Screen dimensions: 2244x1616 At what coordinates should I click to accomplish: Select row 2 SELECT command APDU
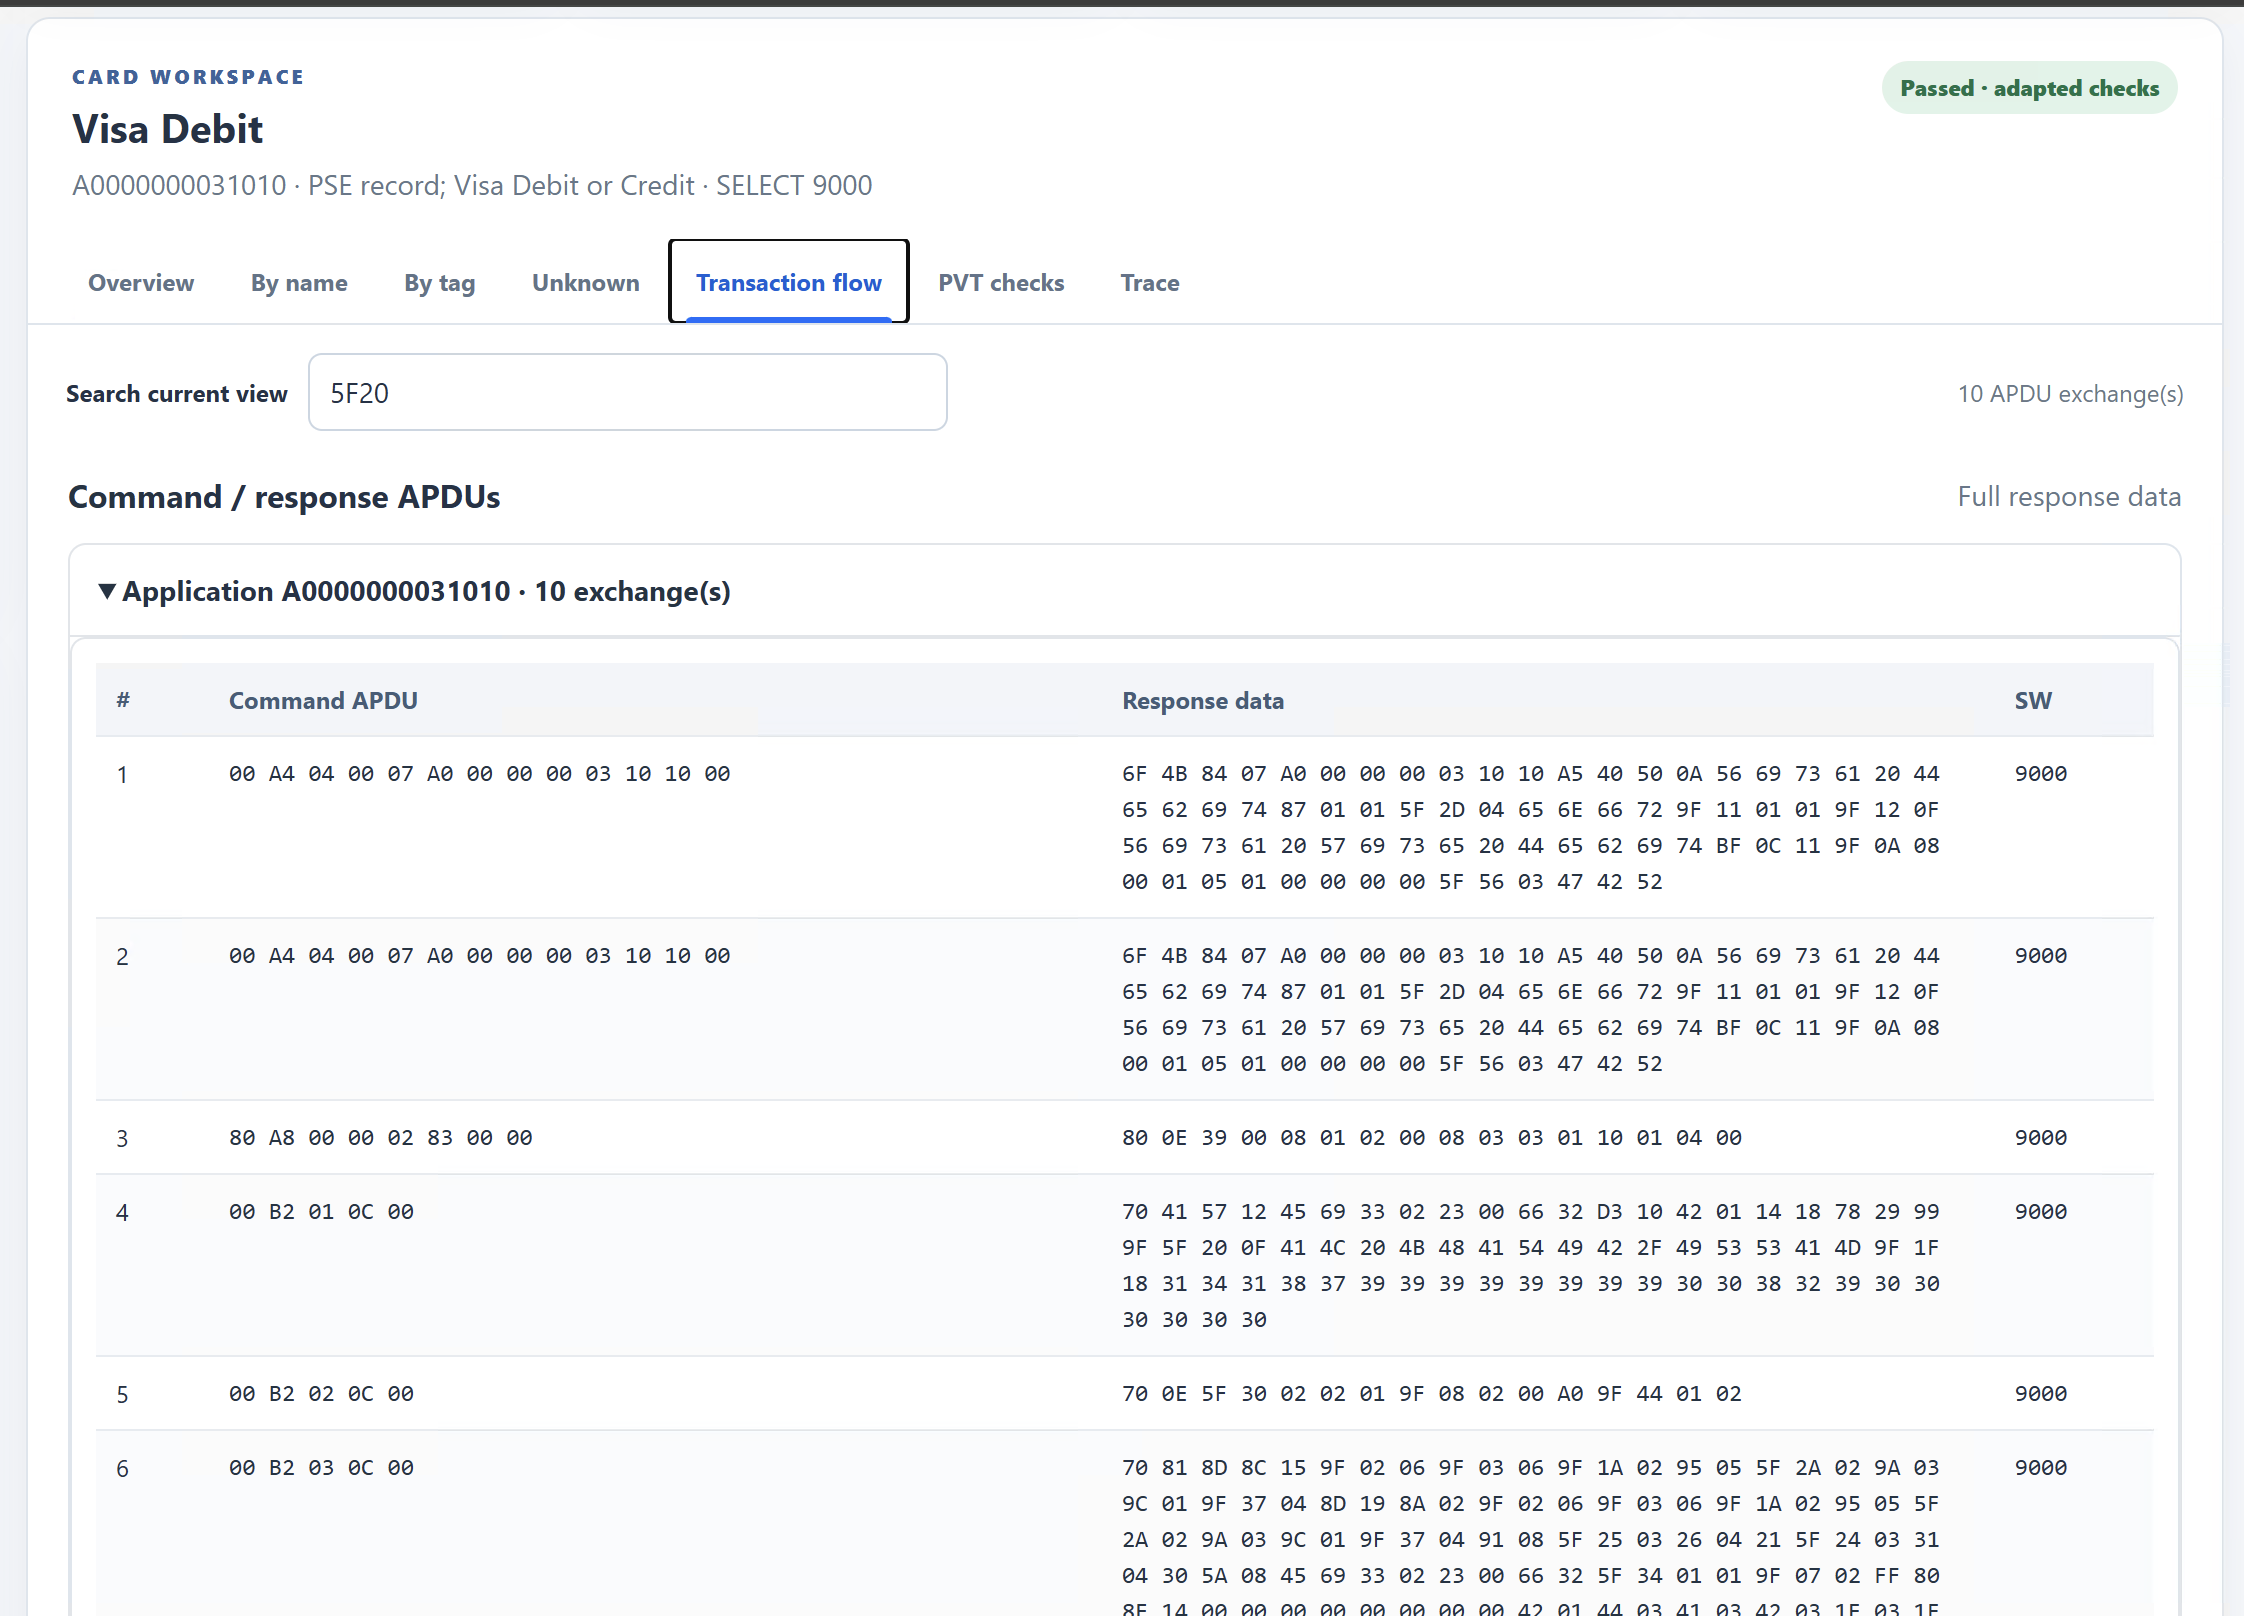pyautogui.click(x=480, y=956)
